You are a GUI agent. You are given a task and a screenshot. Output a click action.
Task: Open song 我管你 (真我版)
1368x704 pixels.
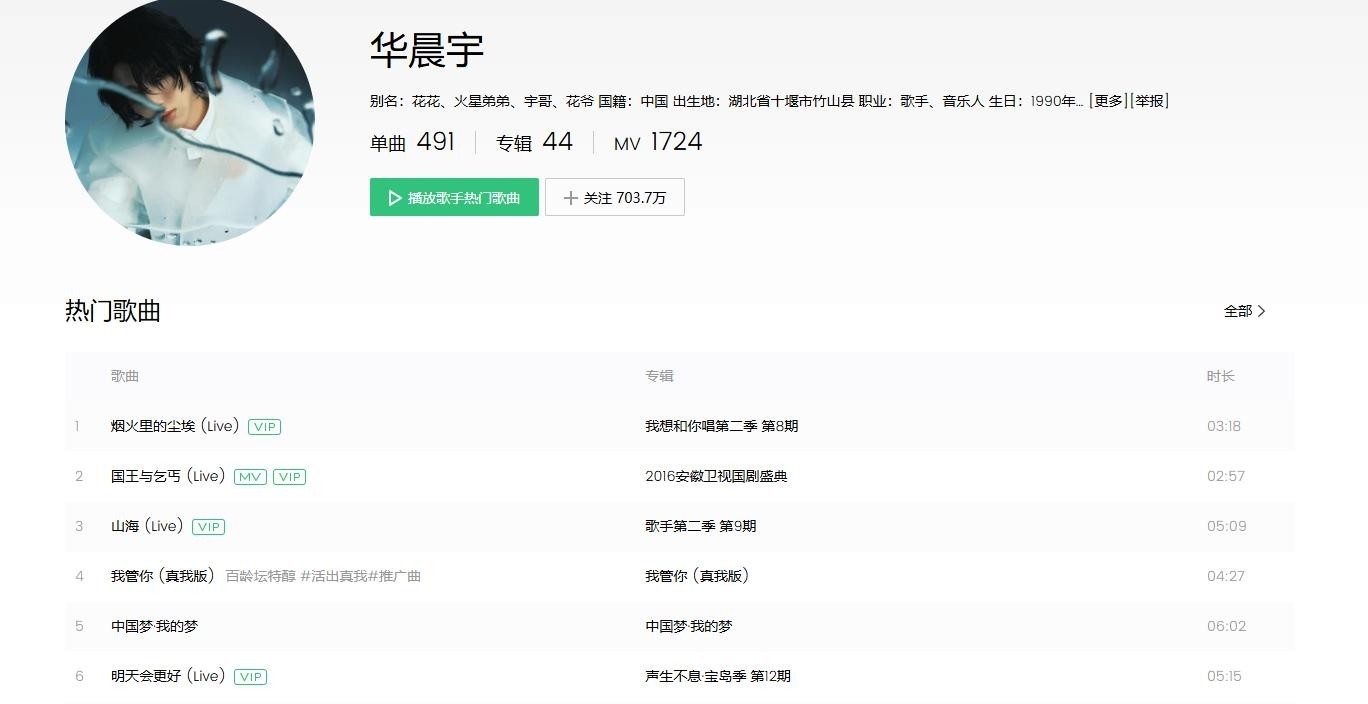[x=163, y=576]
